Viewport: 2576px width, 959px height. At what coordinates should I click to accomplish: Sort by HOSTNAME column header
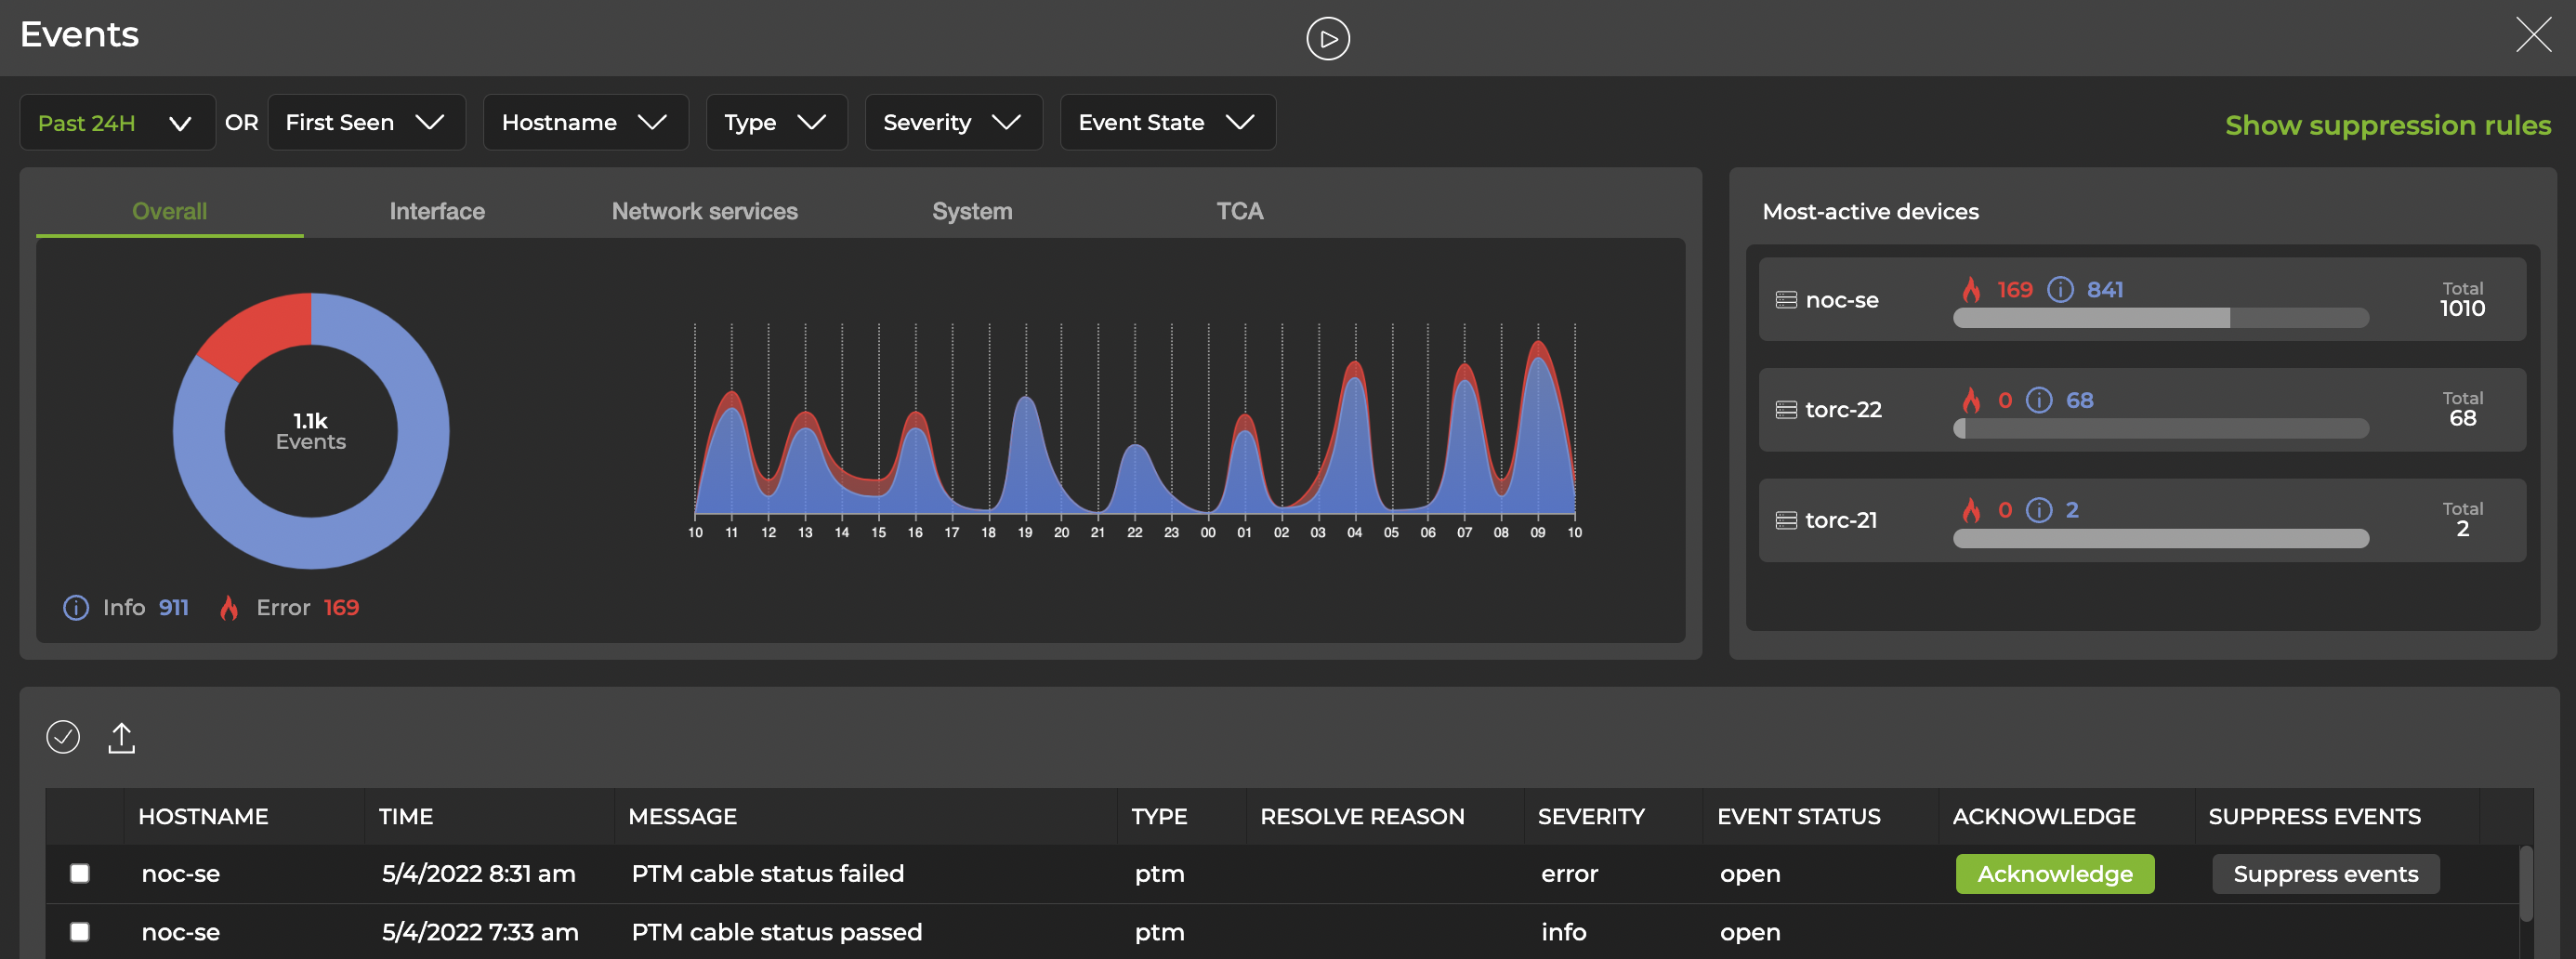(203, 816)
